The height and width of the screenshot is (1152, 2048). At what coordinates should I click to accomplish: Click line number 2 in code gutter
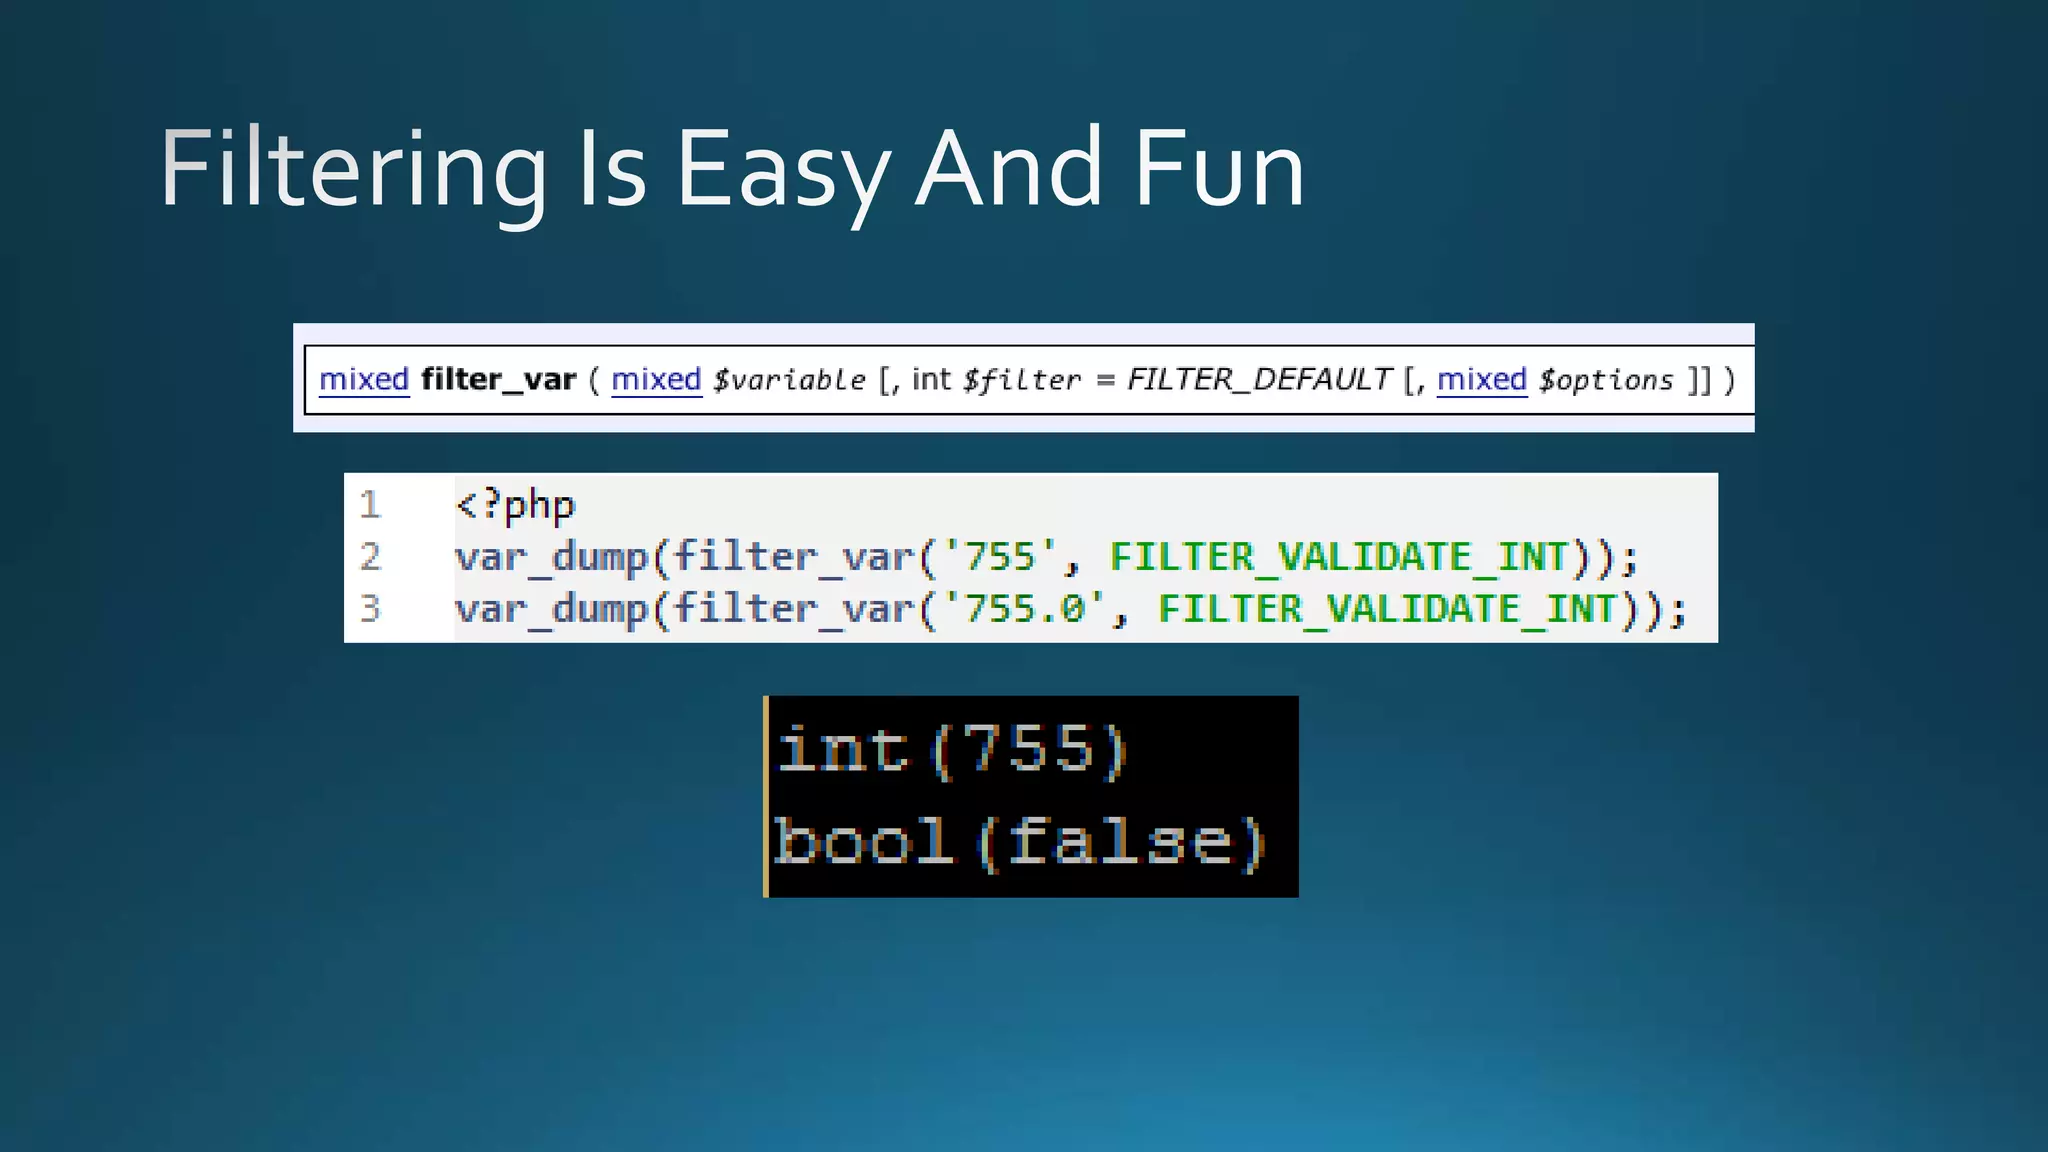pyautogui.click(x=370, y=557)
